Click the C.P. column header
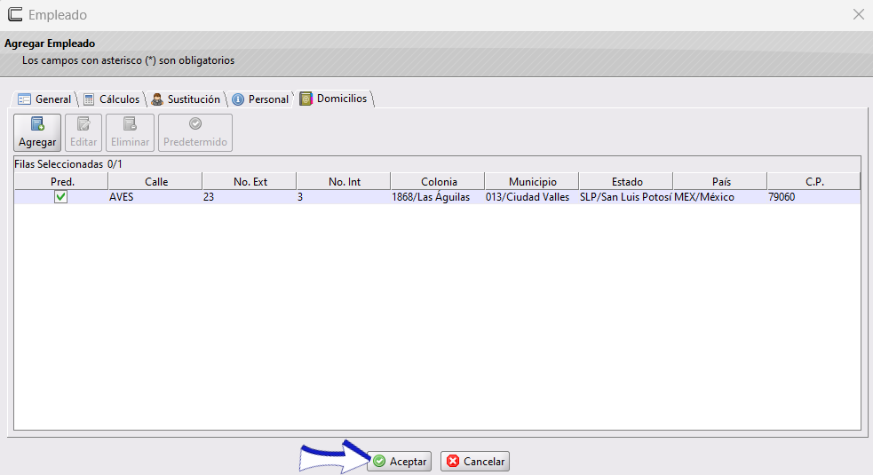The image size is (873, 475). tap(813, 182)
